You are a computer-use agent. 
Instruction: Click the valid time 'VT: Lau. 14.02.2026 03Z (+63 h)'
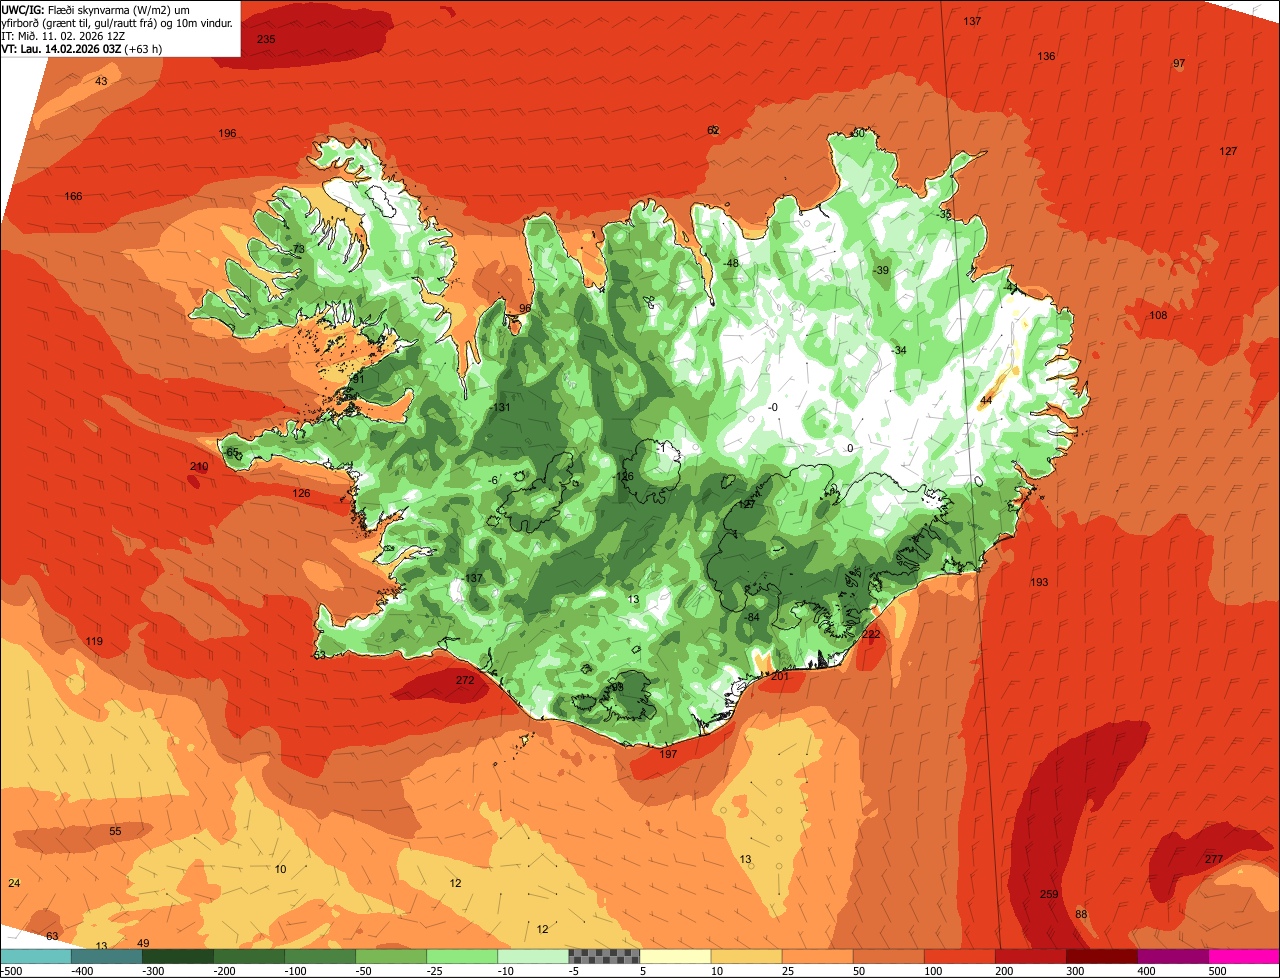click(x=82, y=48)
